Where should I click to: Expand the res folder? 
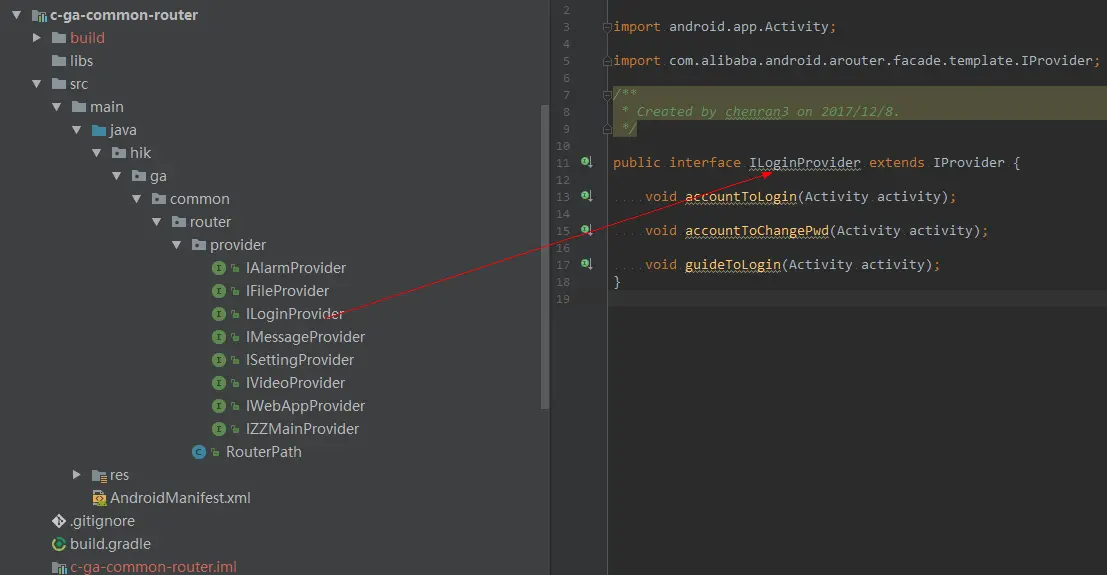tap(77, 475)
